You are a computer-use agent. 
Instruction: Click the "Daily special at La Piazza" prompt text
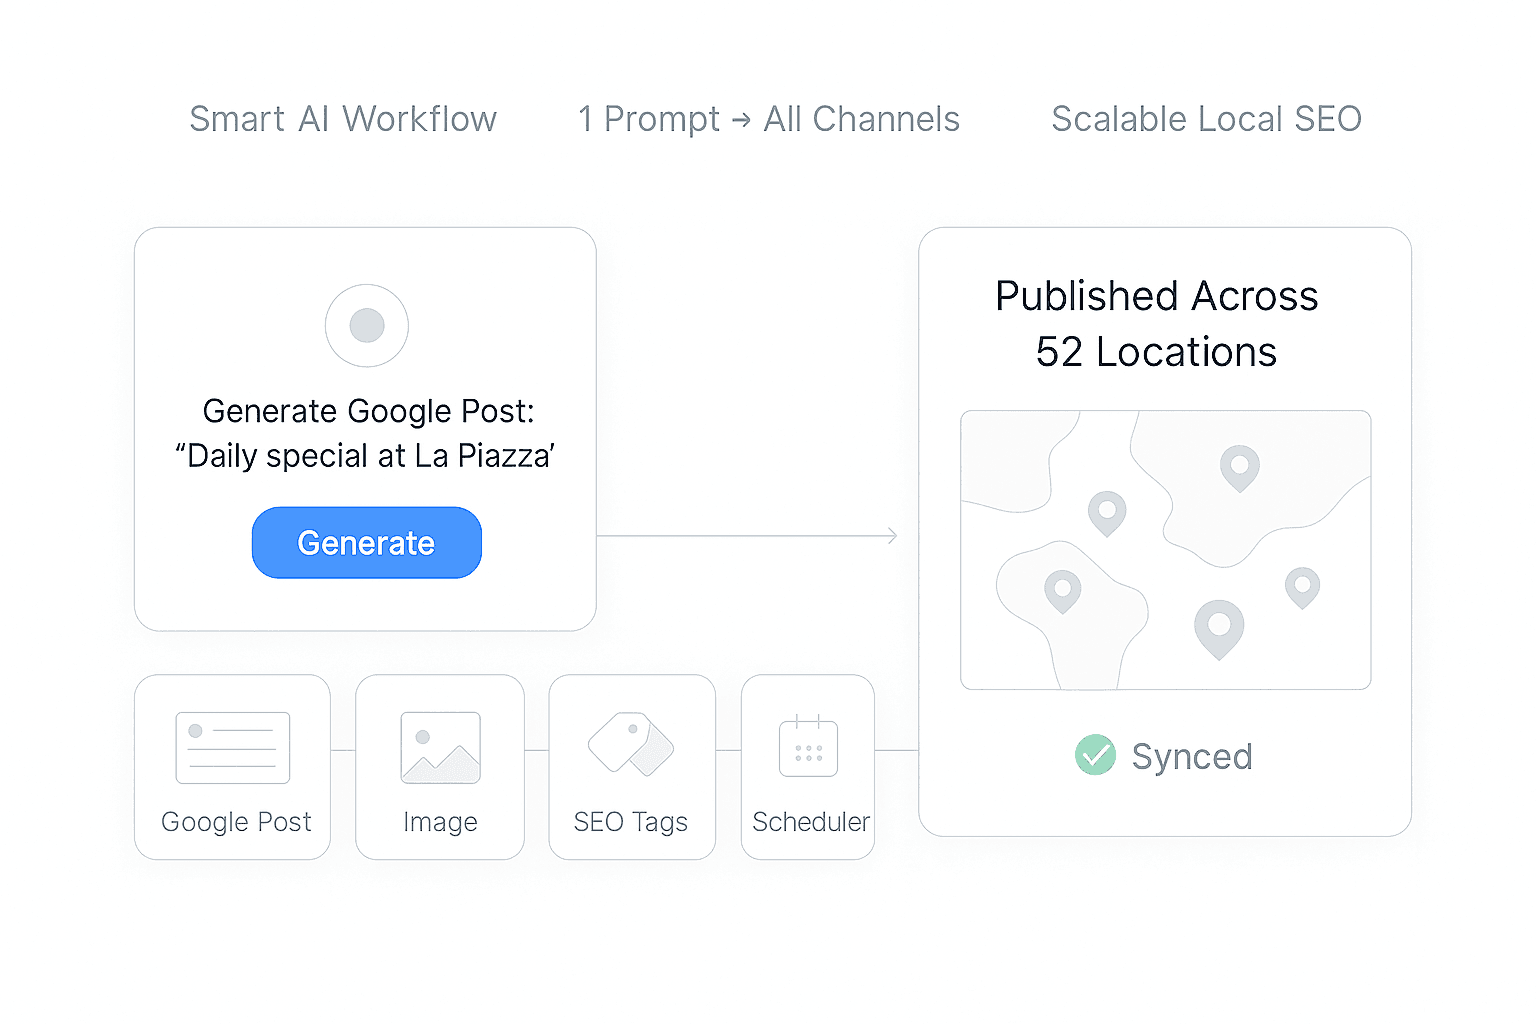coord(365,456)
